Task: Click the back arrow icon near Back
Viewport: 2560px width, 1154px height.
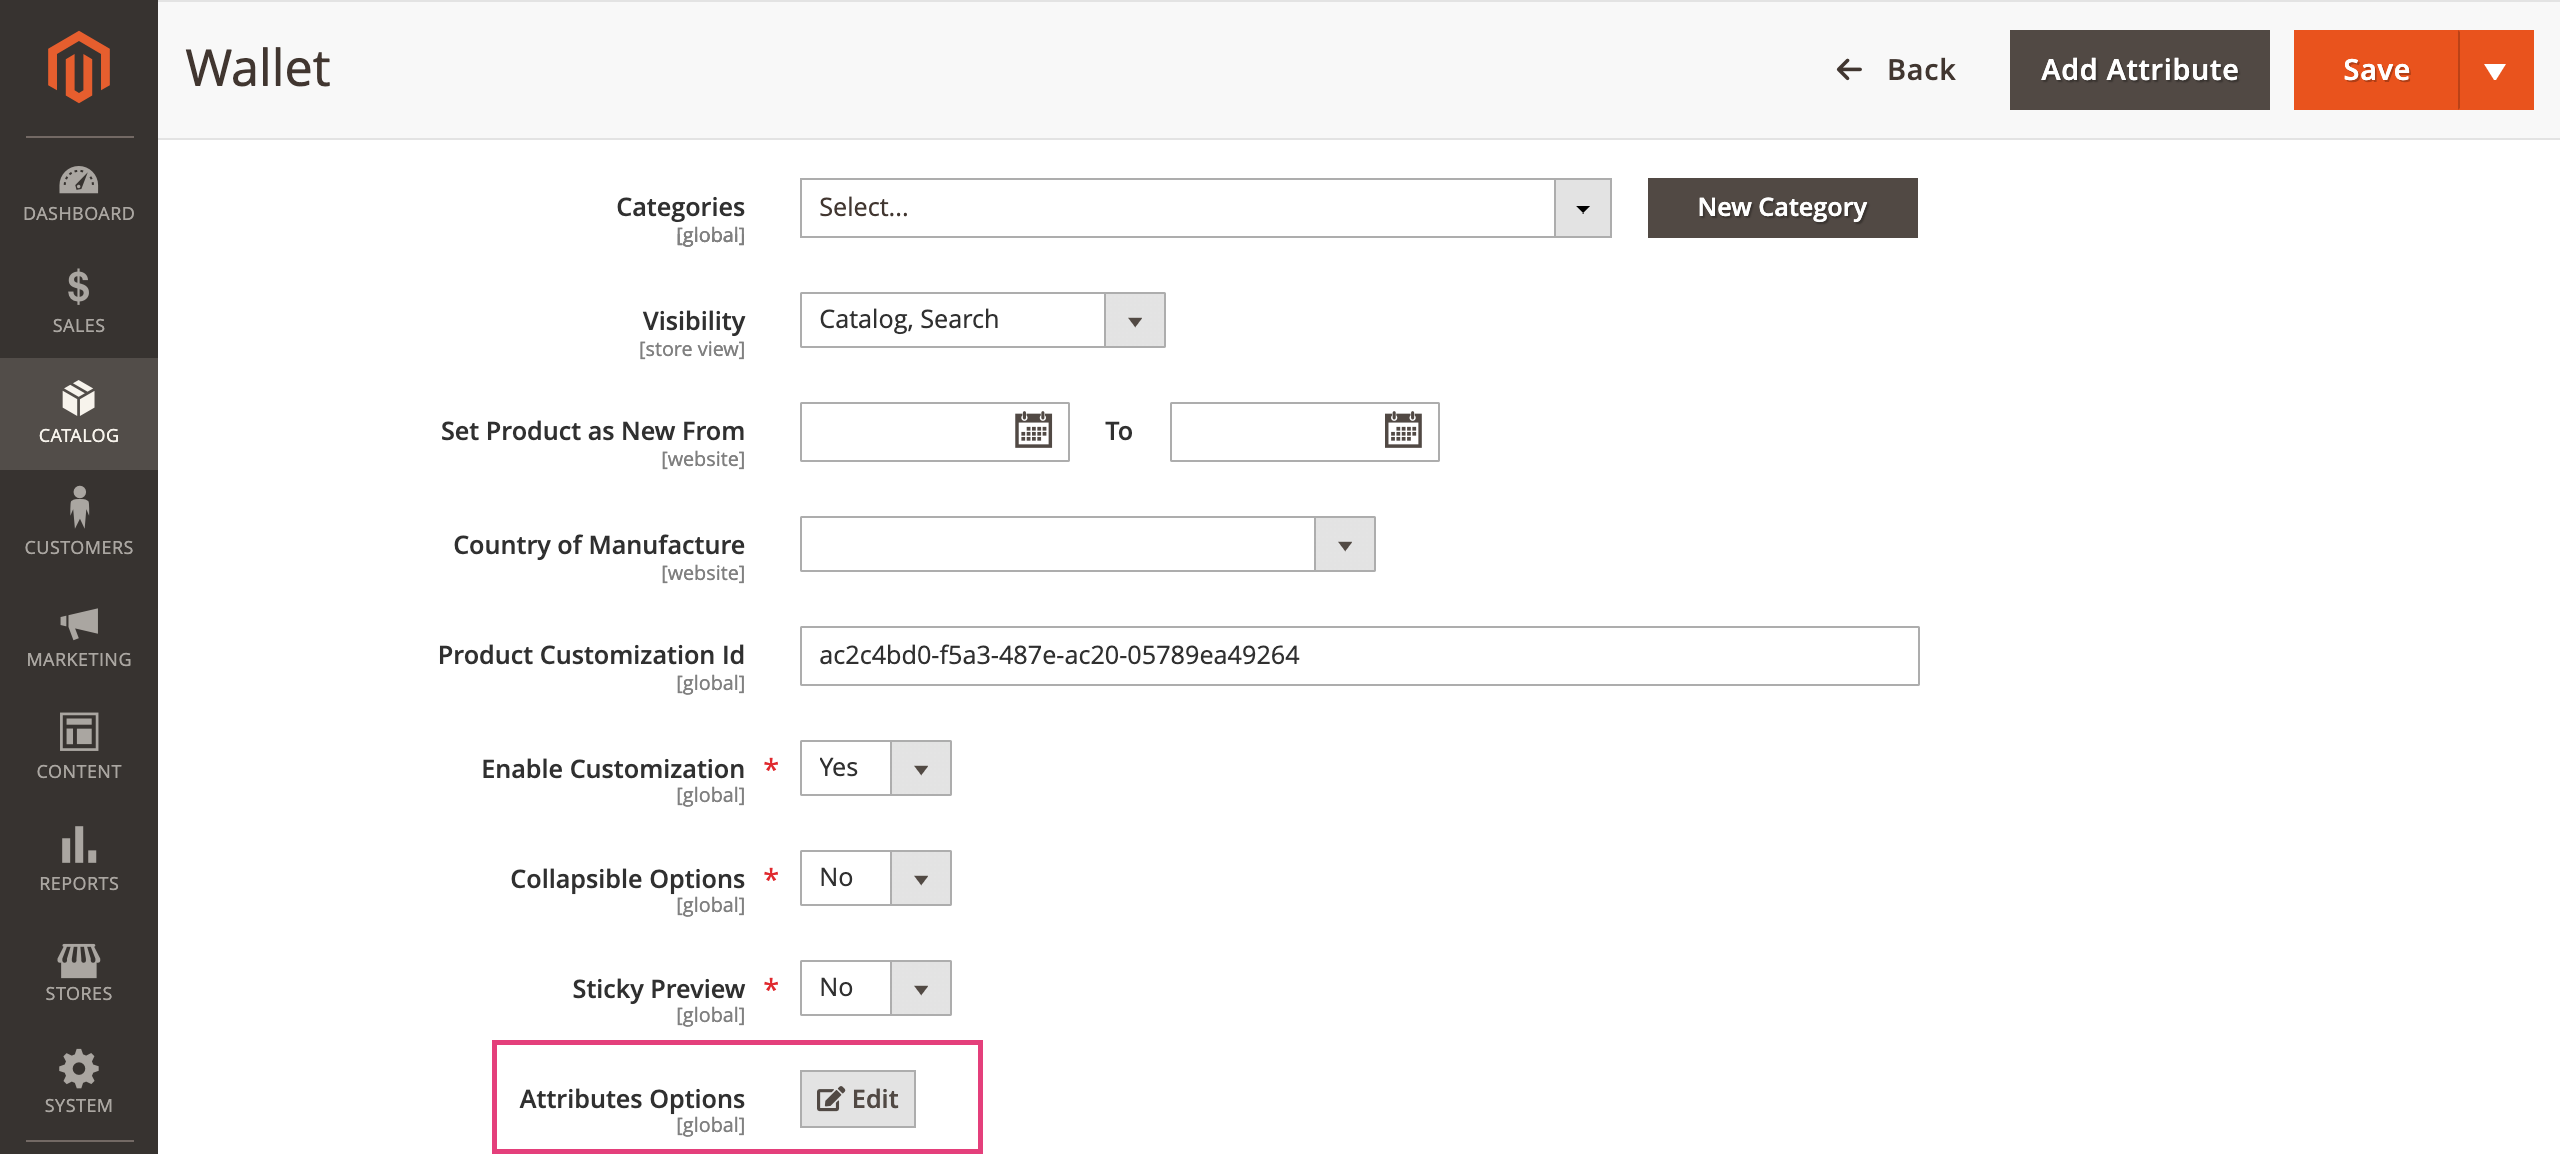Action: [1849, 69]
